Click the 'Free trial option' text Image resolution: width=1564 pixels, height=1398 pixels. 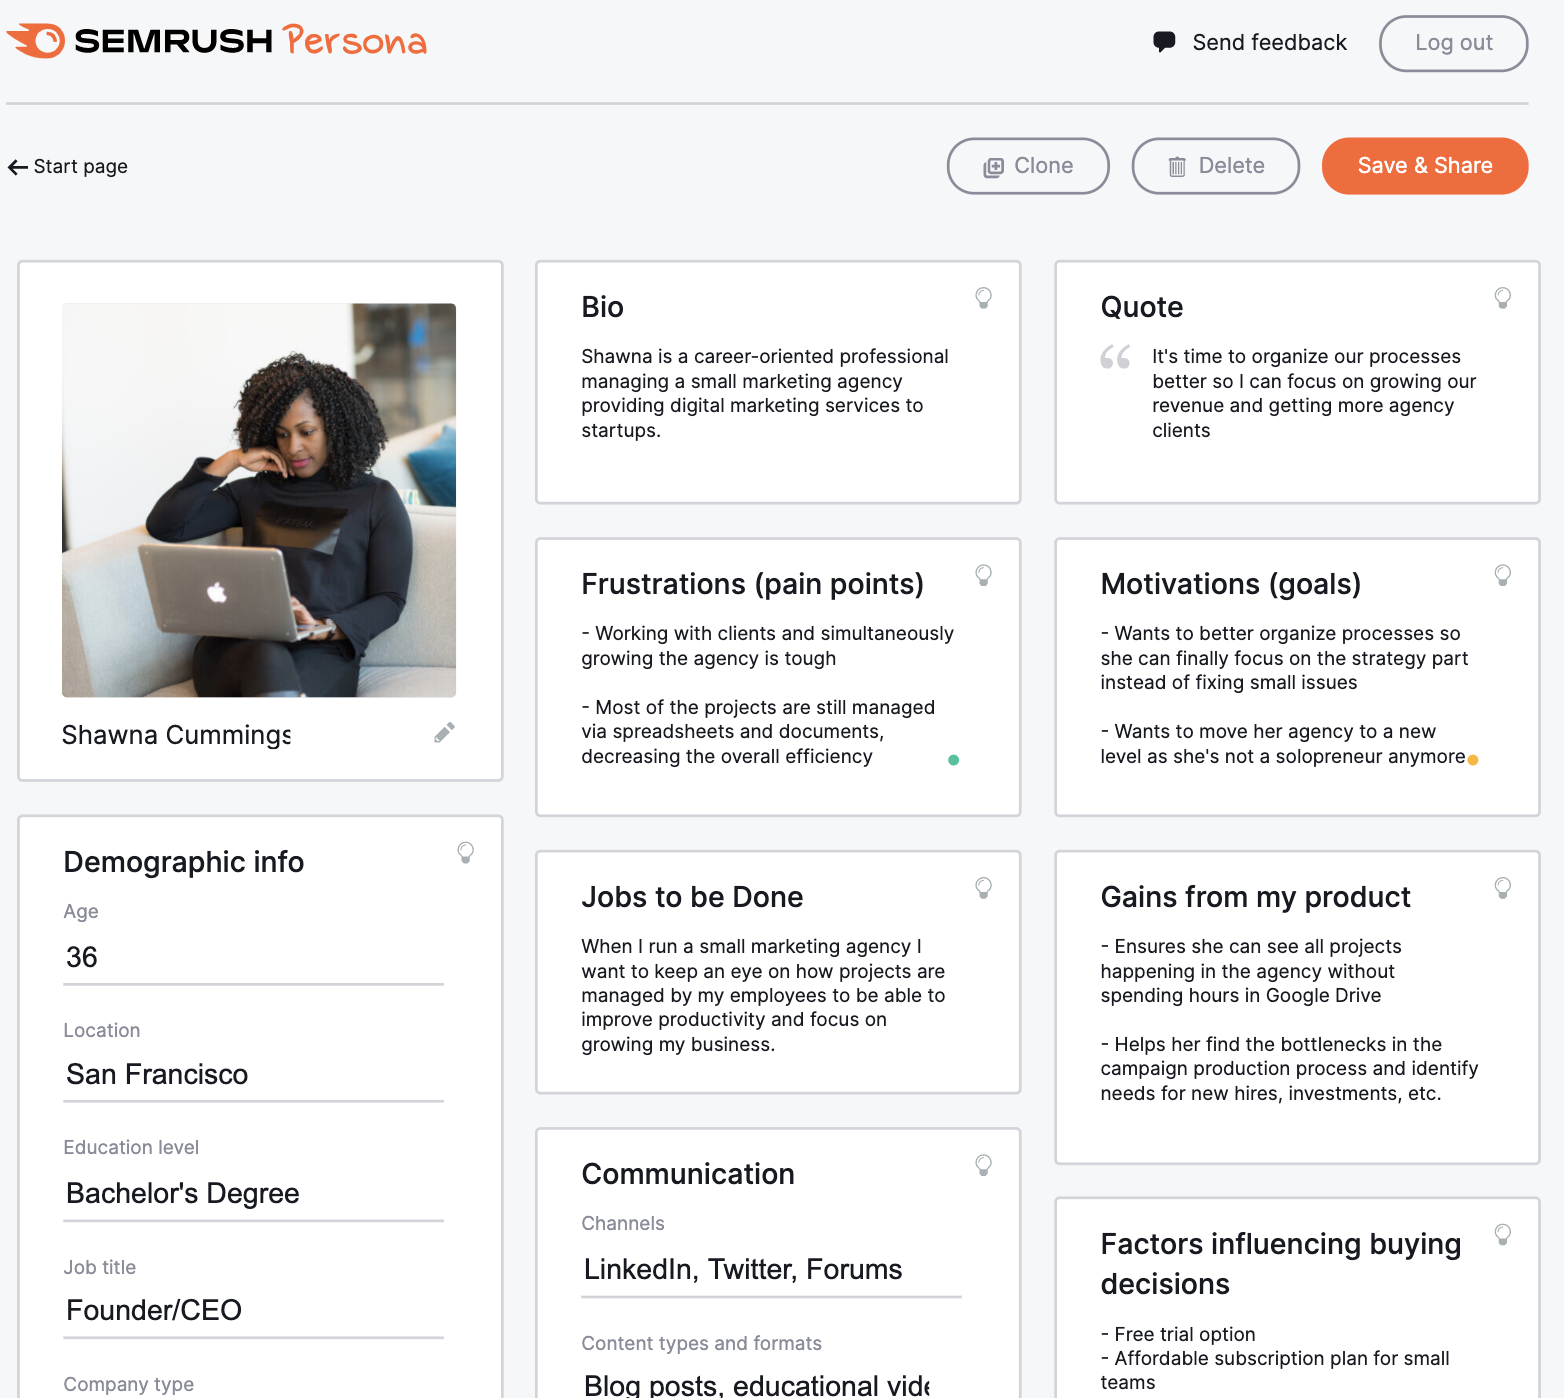pos(1184,1334)
